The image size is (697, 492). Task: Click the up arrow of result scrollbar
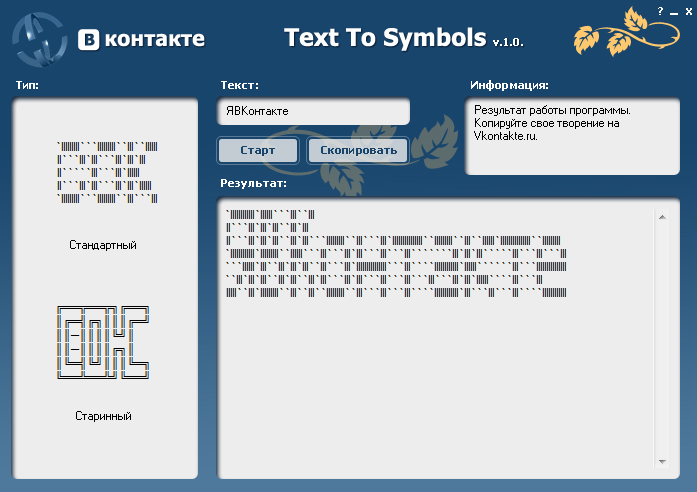662,217
